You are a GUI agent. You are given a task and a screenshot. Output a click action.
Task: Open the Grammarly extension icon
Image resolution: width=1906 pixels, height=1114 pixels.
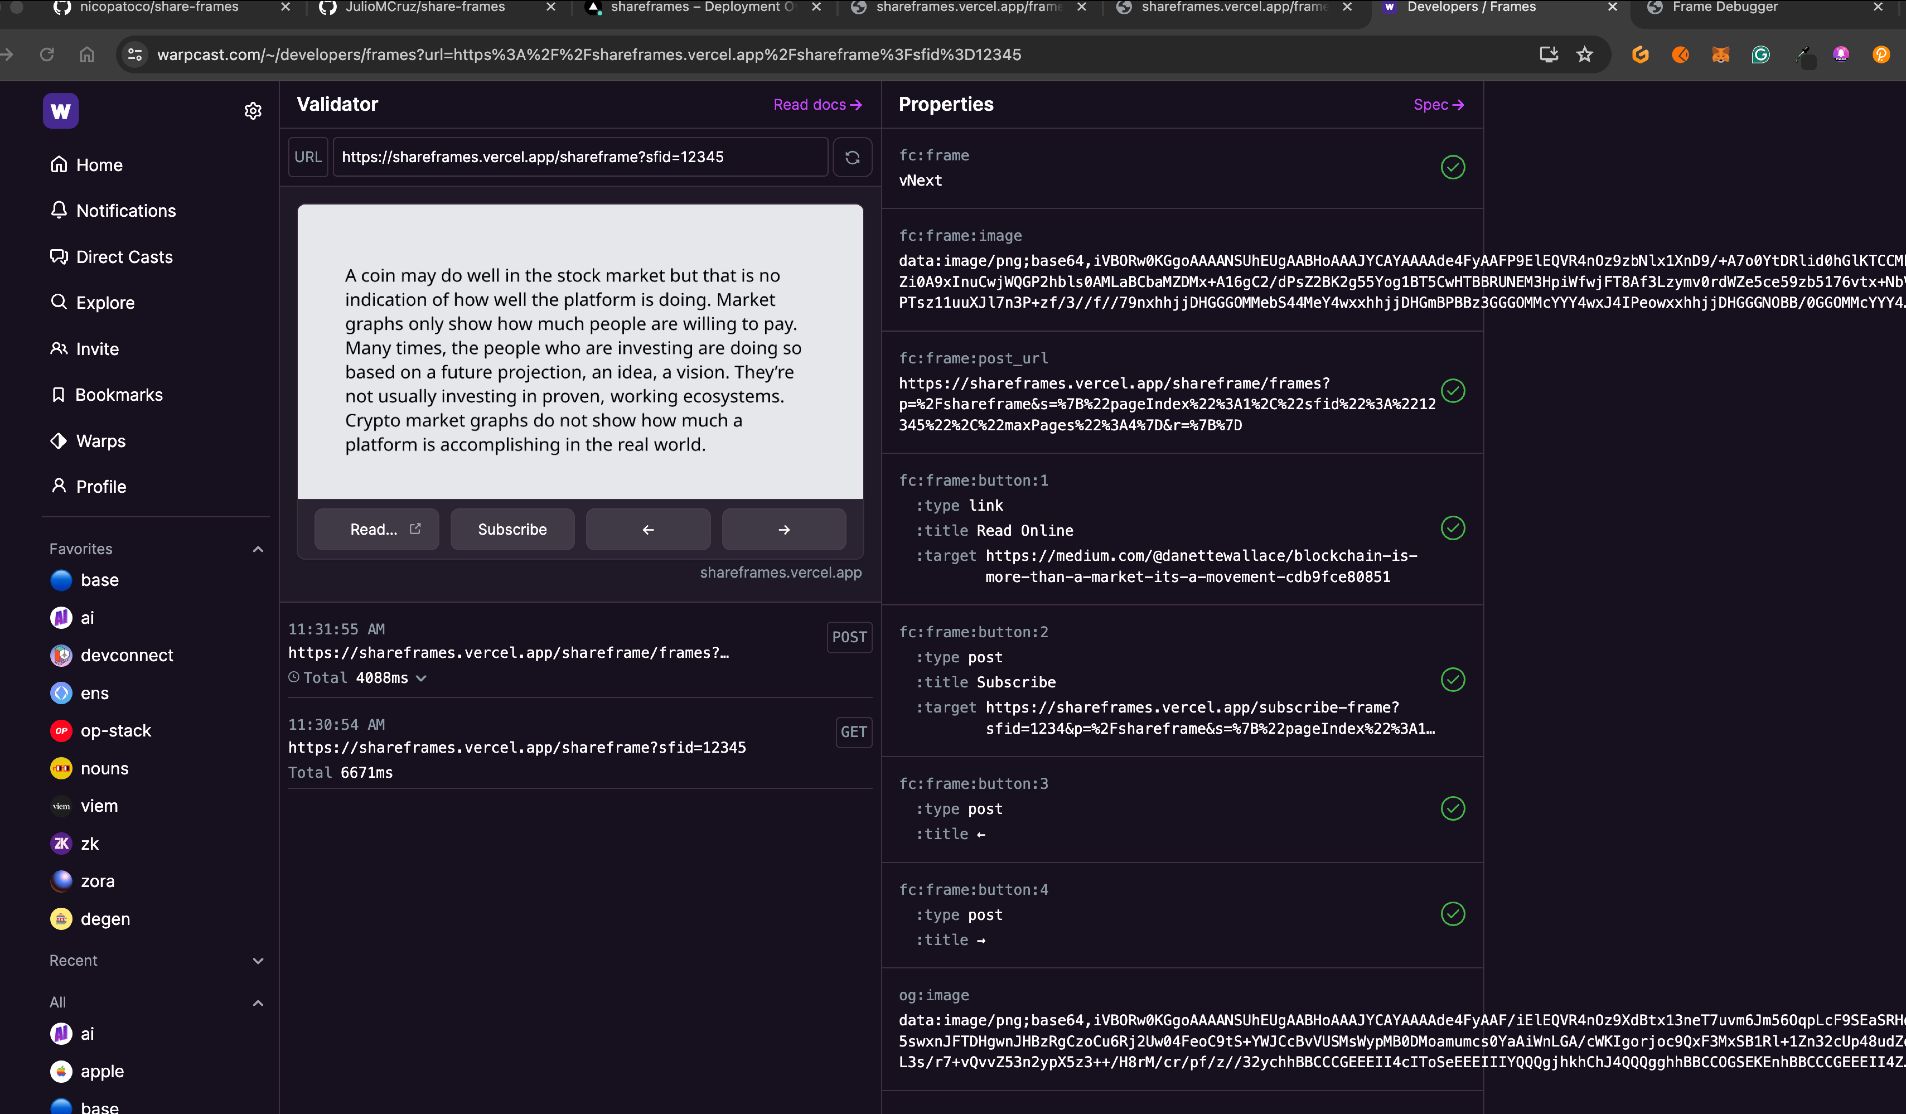[x=1761, y=55]
